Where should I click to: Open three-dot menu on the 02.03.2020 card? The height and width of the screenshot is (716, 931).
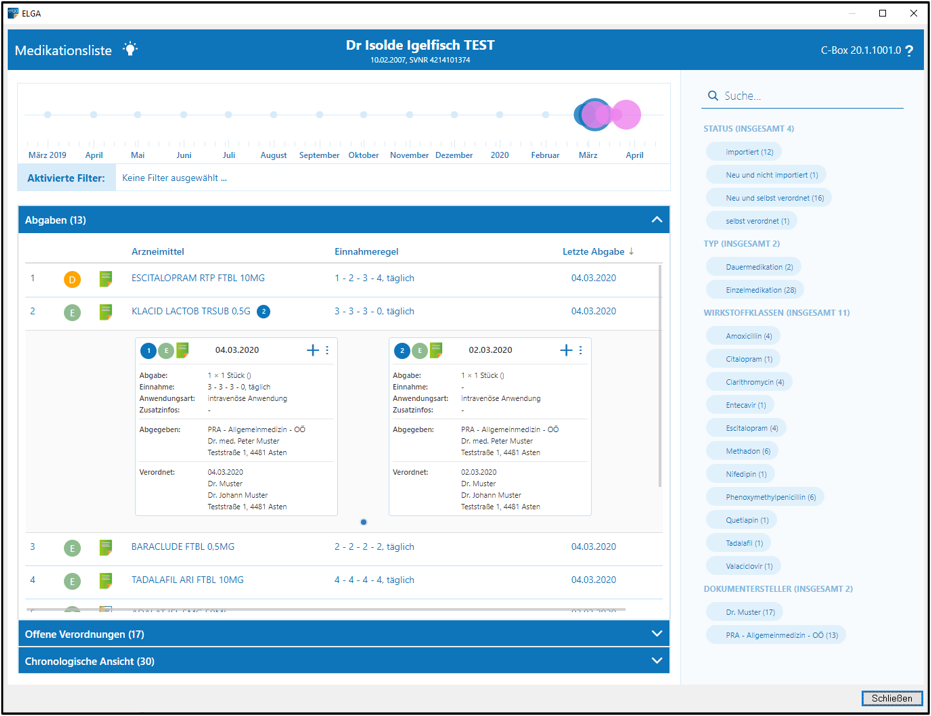(x=581, y=350)
